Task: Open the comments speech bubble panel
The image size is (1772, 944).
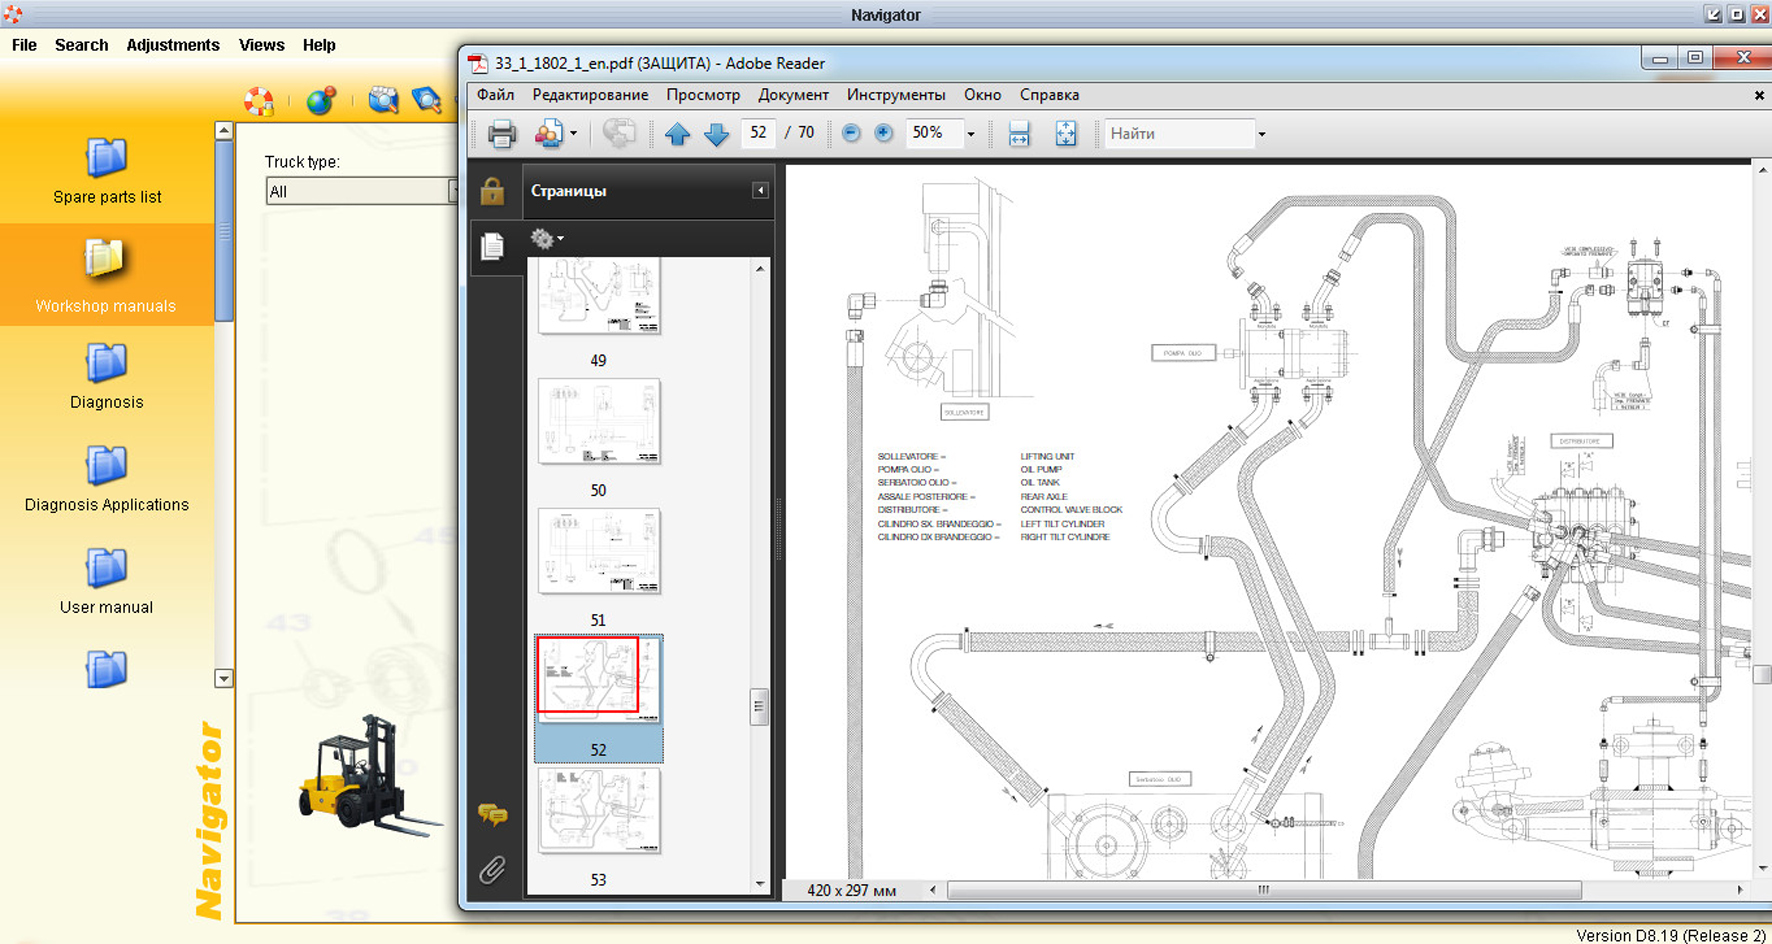Action: tap(492, 815)
